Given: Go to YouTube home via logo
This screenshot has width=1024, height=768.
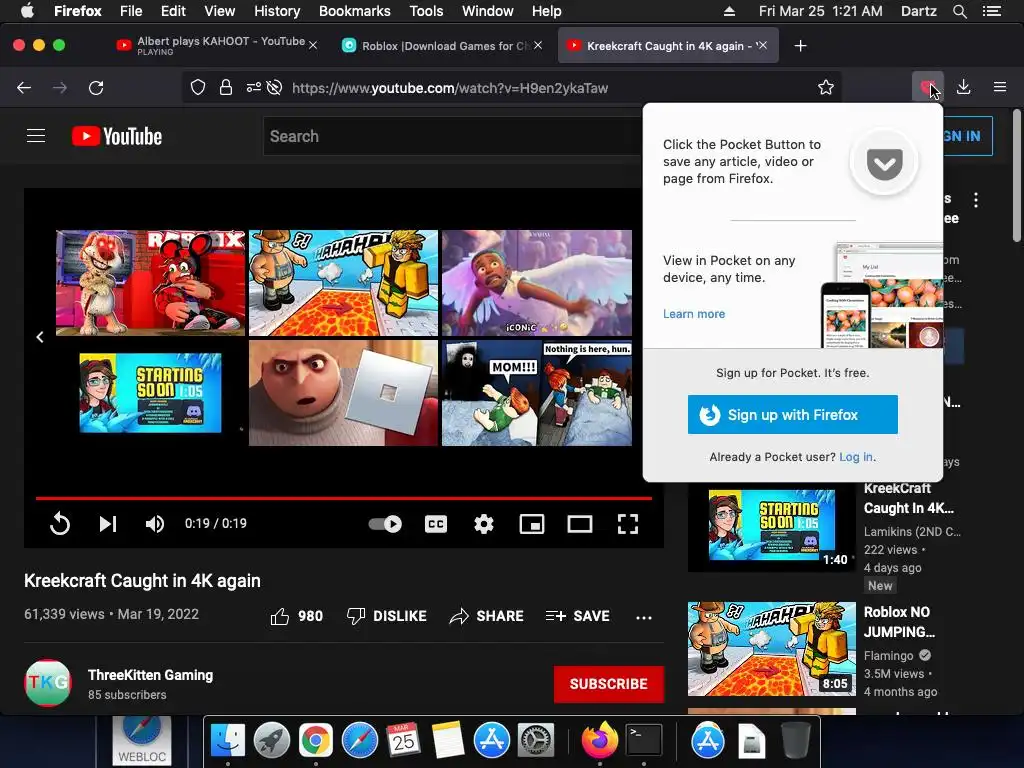Looking at the screenshot, I should click(x=117, y=136).
